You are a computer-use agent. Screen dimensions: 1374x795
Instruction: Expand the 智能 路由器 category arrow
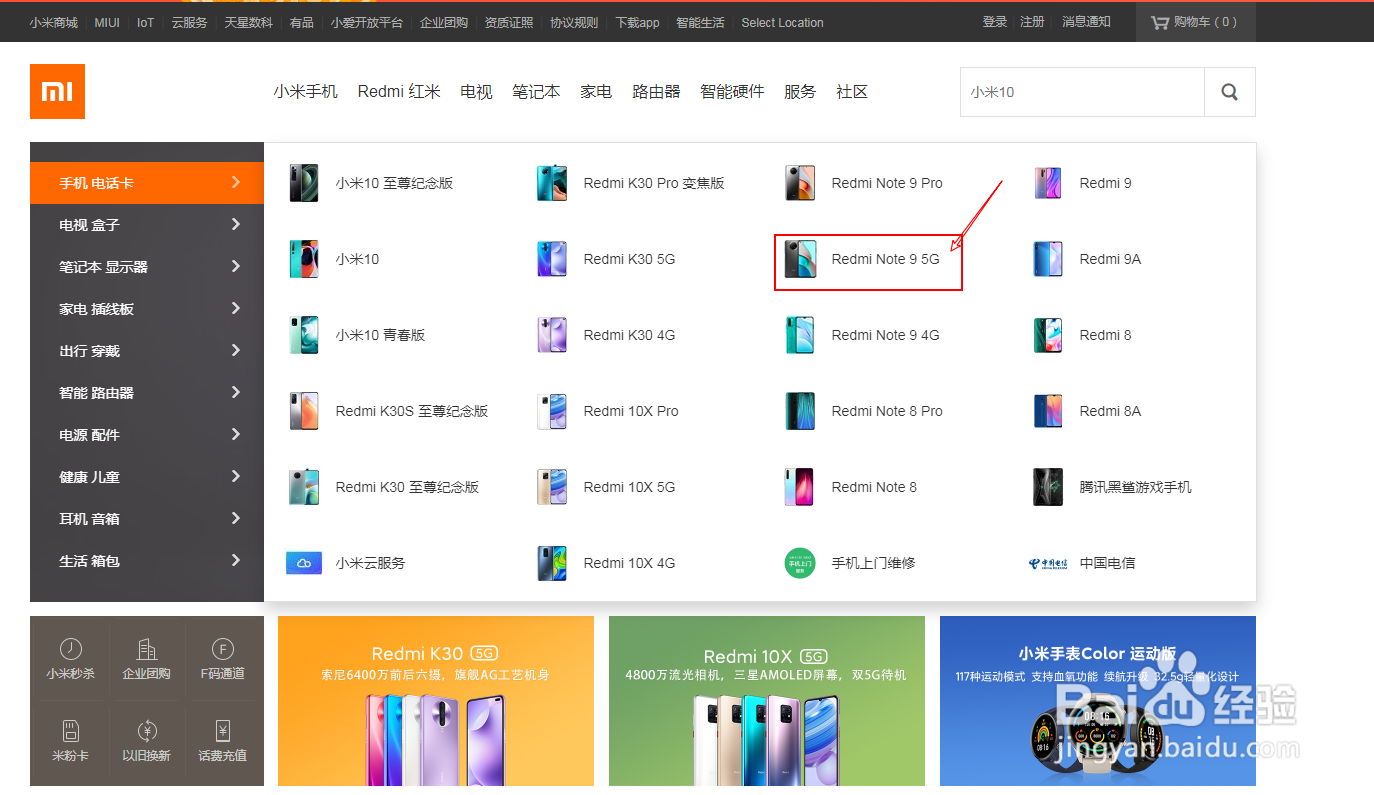pos(236,392)
